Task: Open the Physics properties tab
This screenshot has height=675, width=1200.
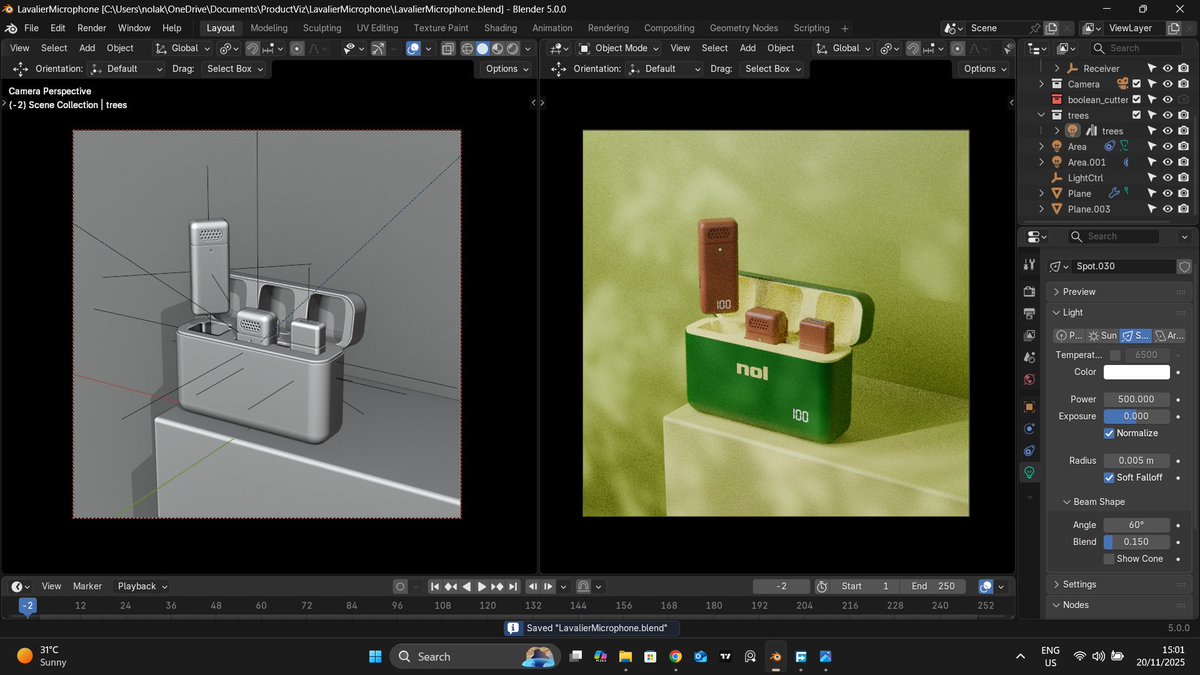Action: [x=1029, y=429]
